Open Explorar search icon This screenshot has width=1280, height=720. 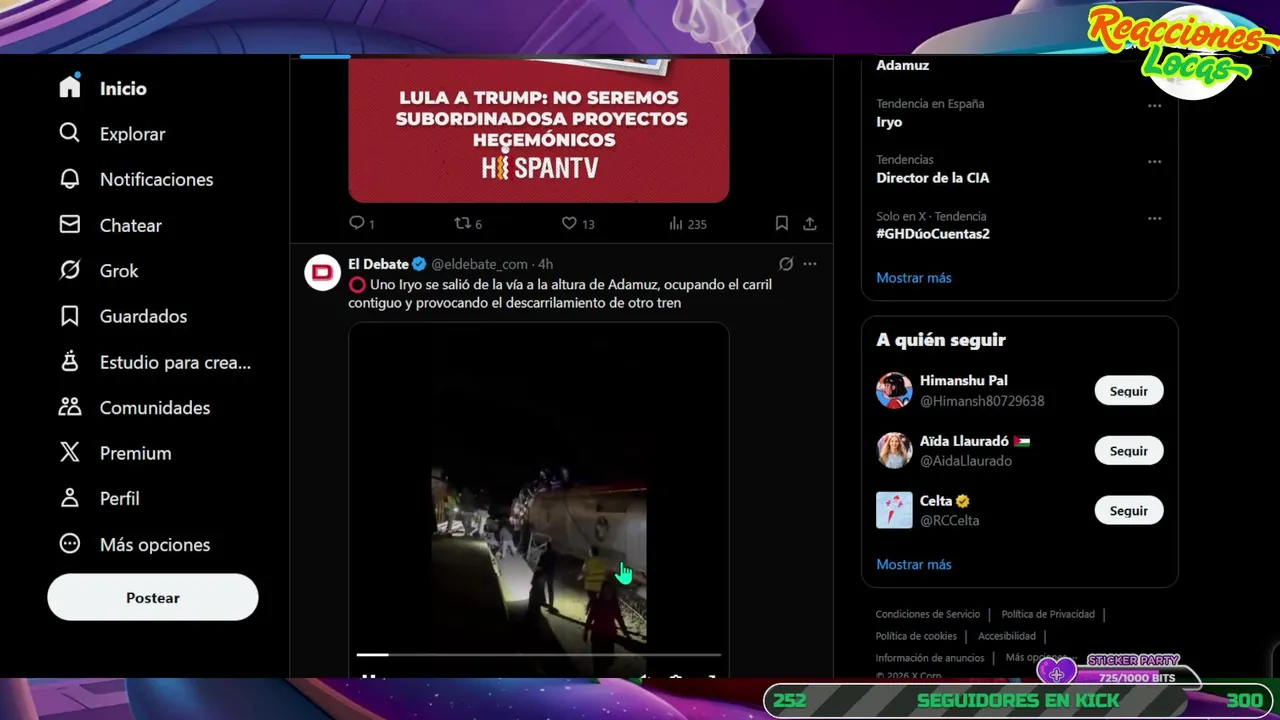(69, 133)
